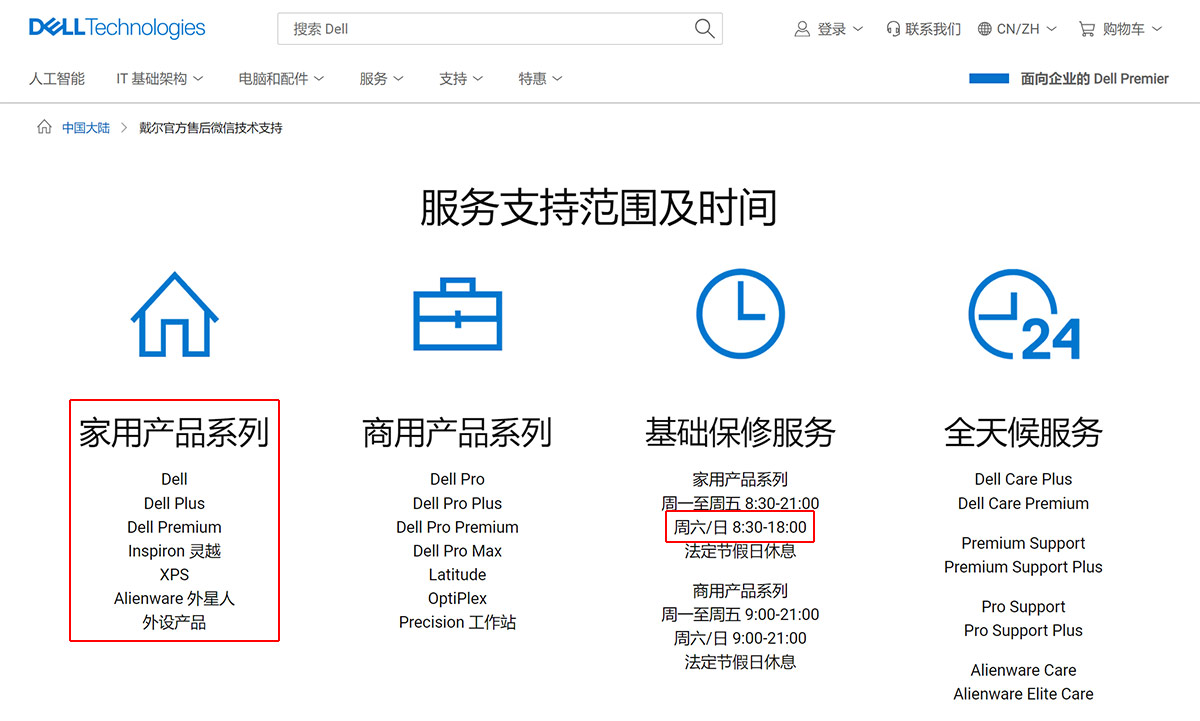Click the 基础保修服务 heading
Image resolution: width=1200 pixels, height=721 pixels.
pos(740,432)
